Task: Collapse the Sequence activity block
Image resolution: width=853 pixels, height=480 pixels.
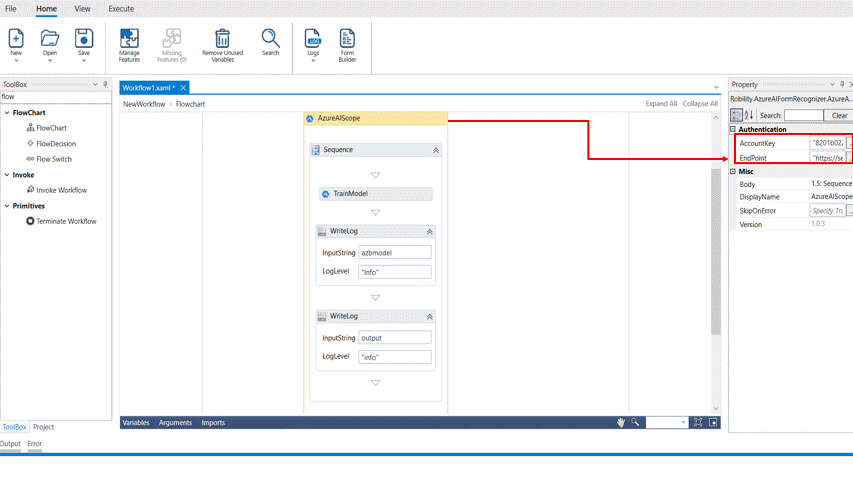Action: [436, 150]
